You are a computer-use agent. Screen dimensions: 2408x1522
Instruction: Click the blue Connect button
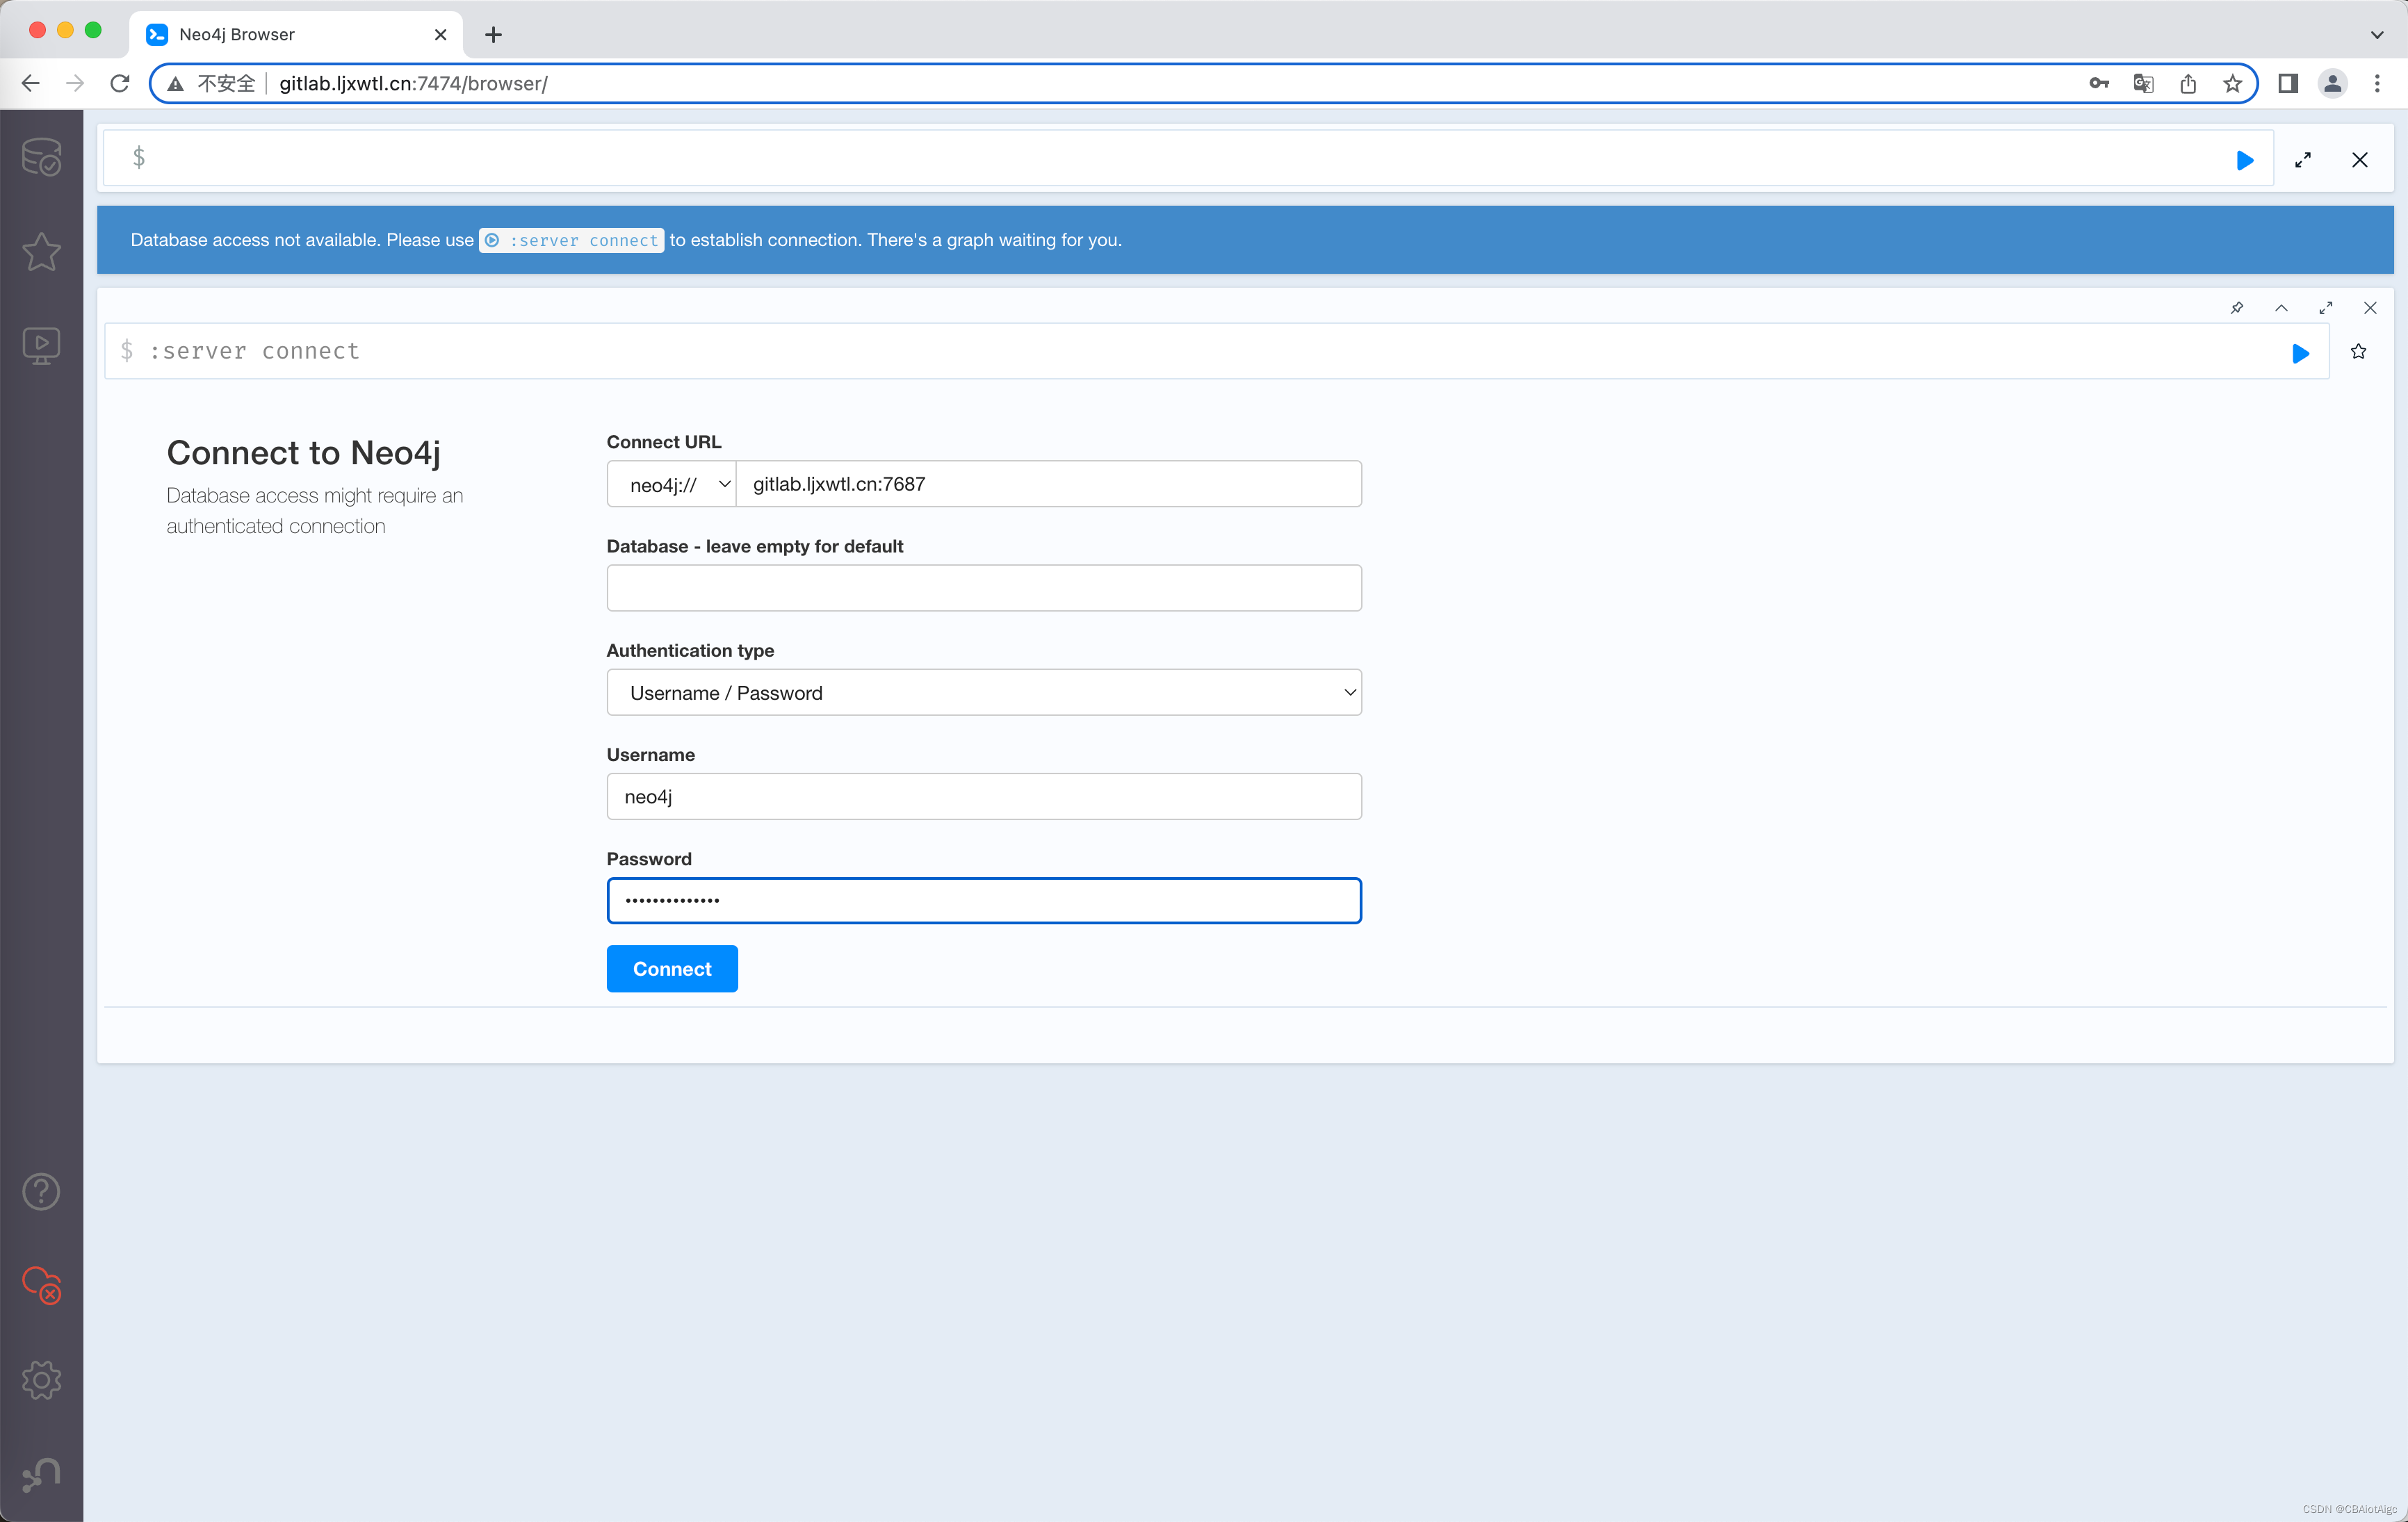(672, 969)
